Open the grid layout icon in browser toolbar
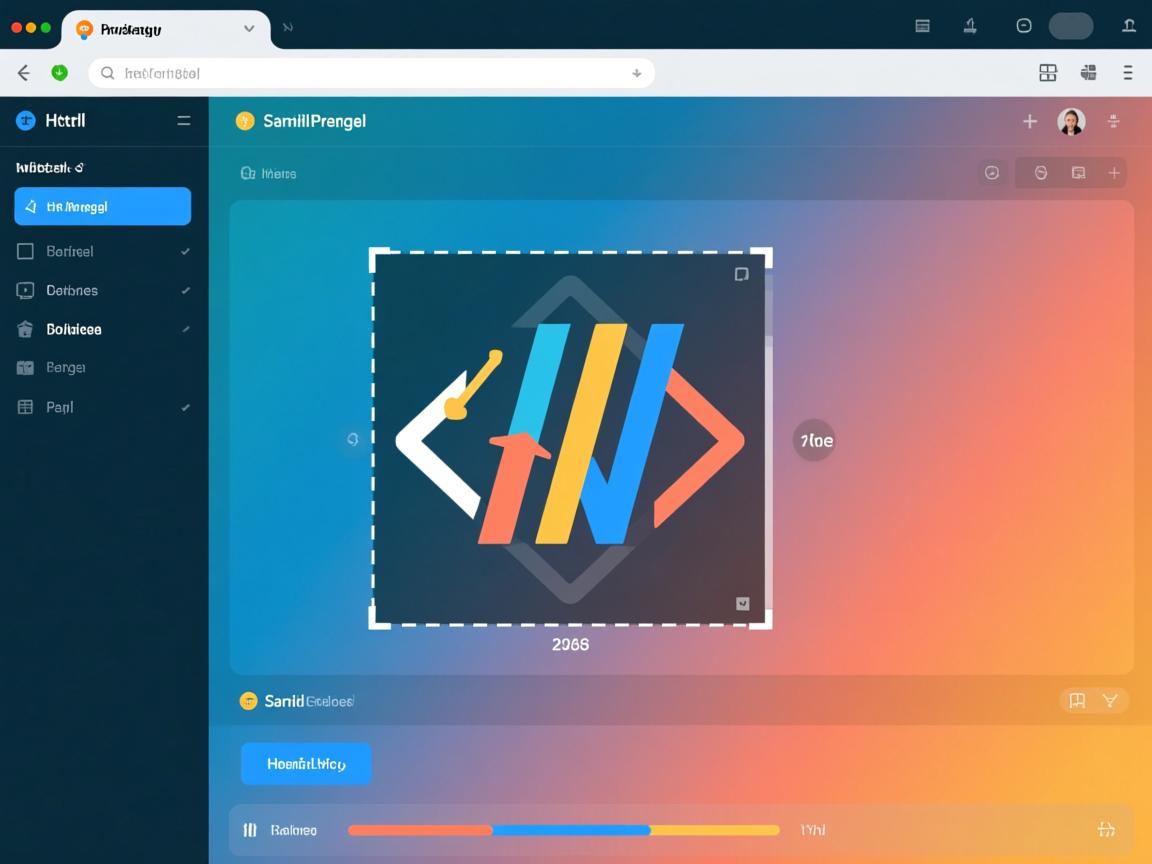1152x864 pixels. pyautogui.click(x=1047, y=73)
